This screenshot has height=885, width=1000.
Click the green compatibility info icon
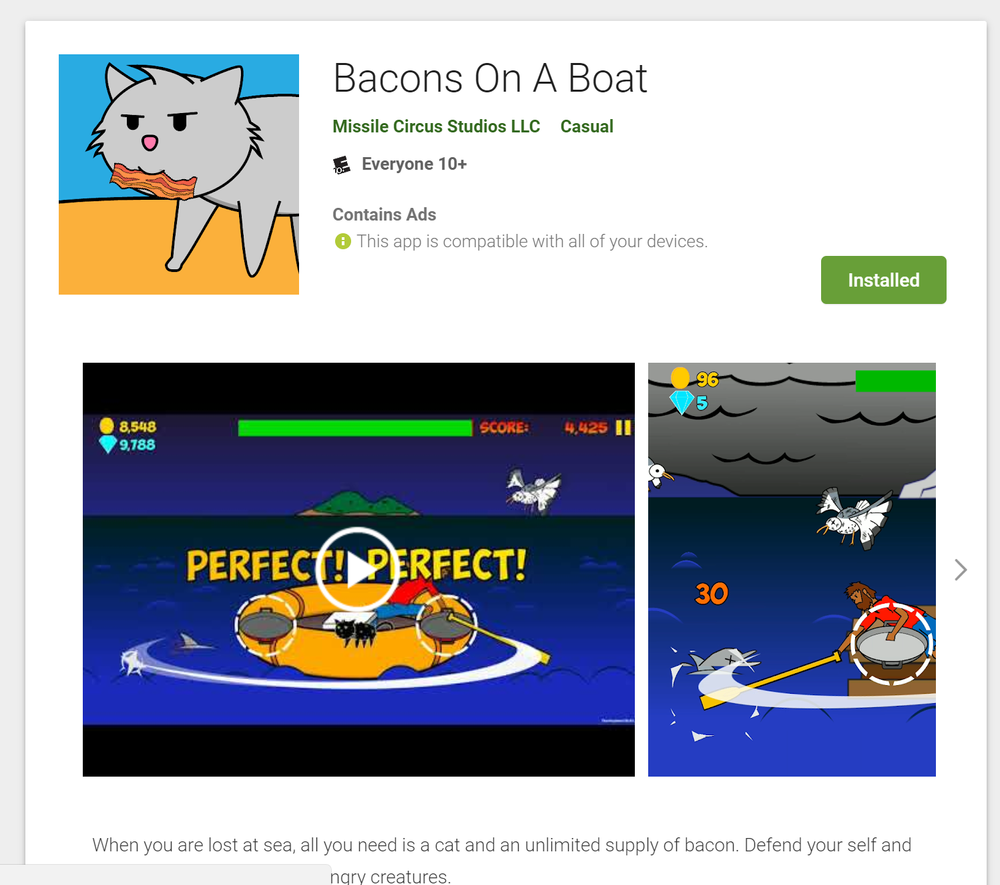342,242
